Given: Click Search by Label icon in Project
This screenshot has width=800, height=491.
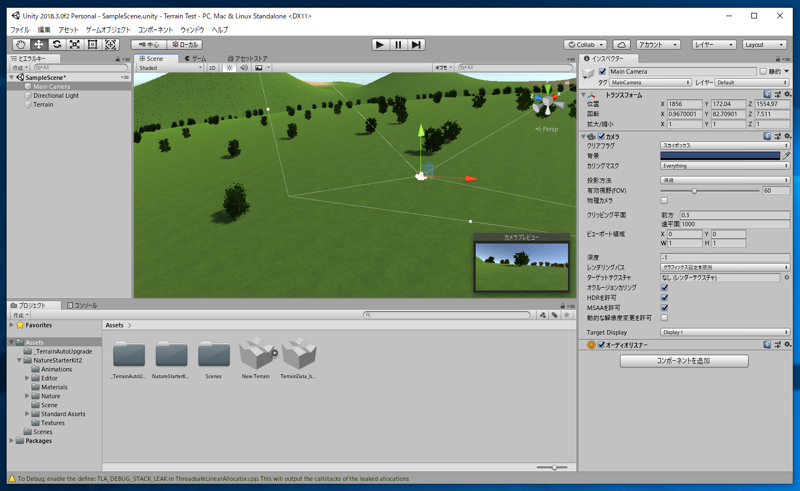Looking at the screenshot, I should click(555, 315).
